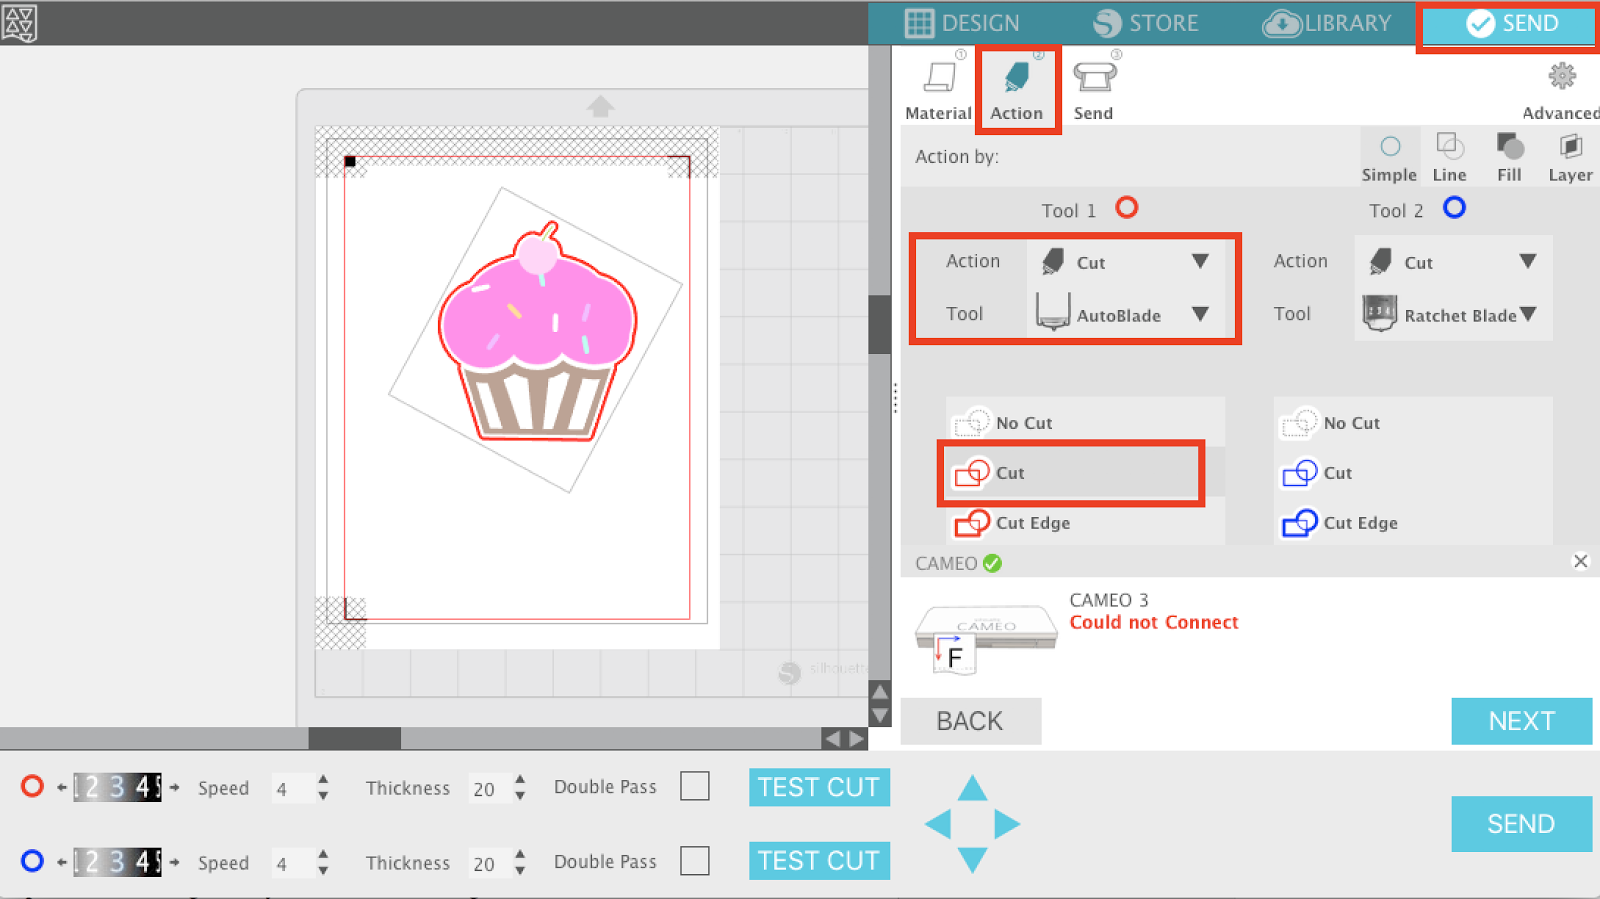Switch to the STORE tab
The height and width of the screenshot is (899, 1600).
pyautogui.click(x=1146, y=23)
